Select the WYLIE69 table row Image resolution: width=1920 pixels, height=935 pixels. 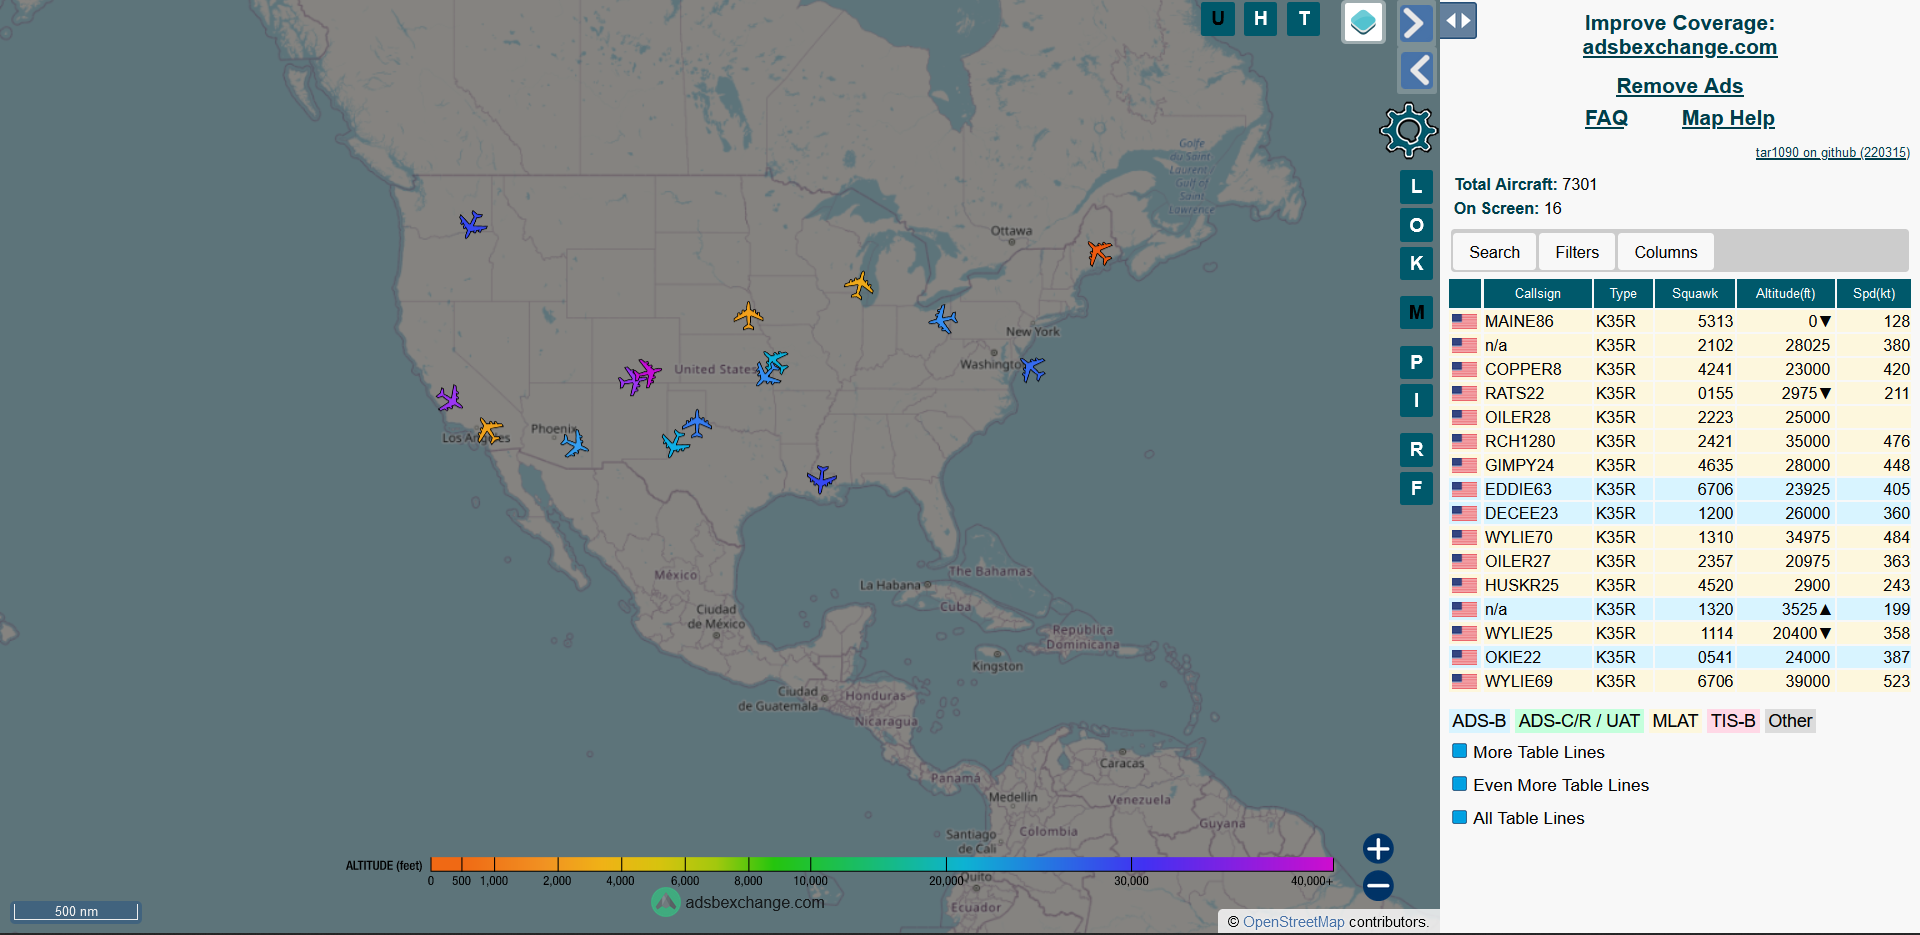click(x=1680, y=681)
